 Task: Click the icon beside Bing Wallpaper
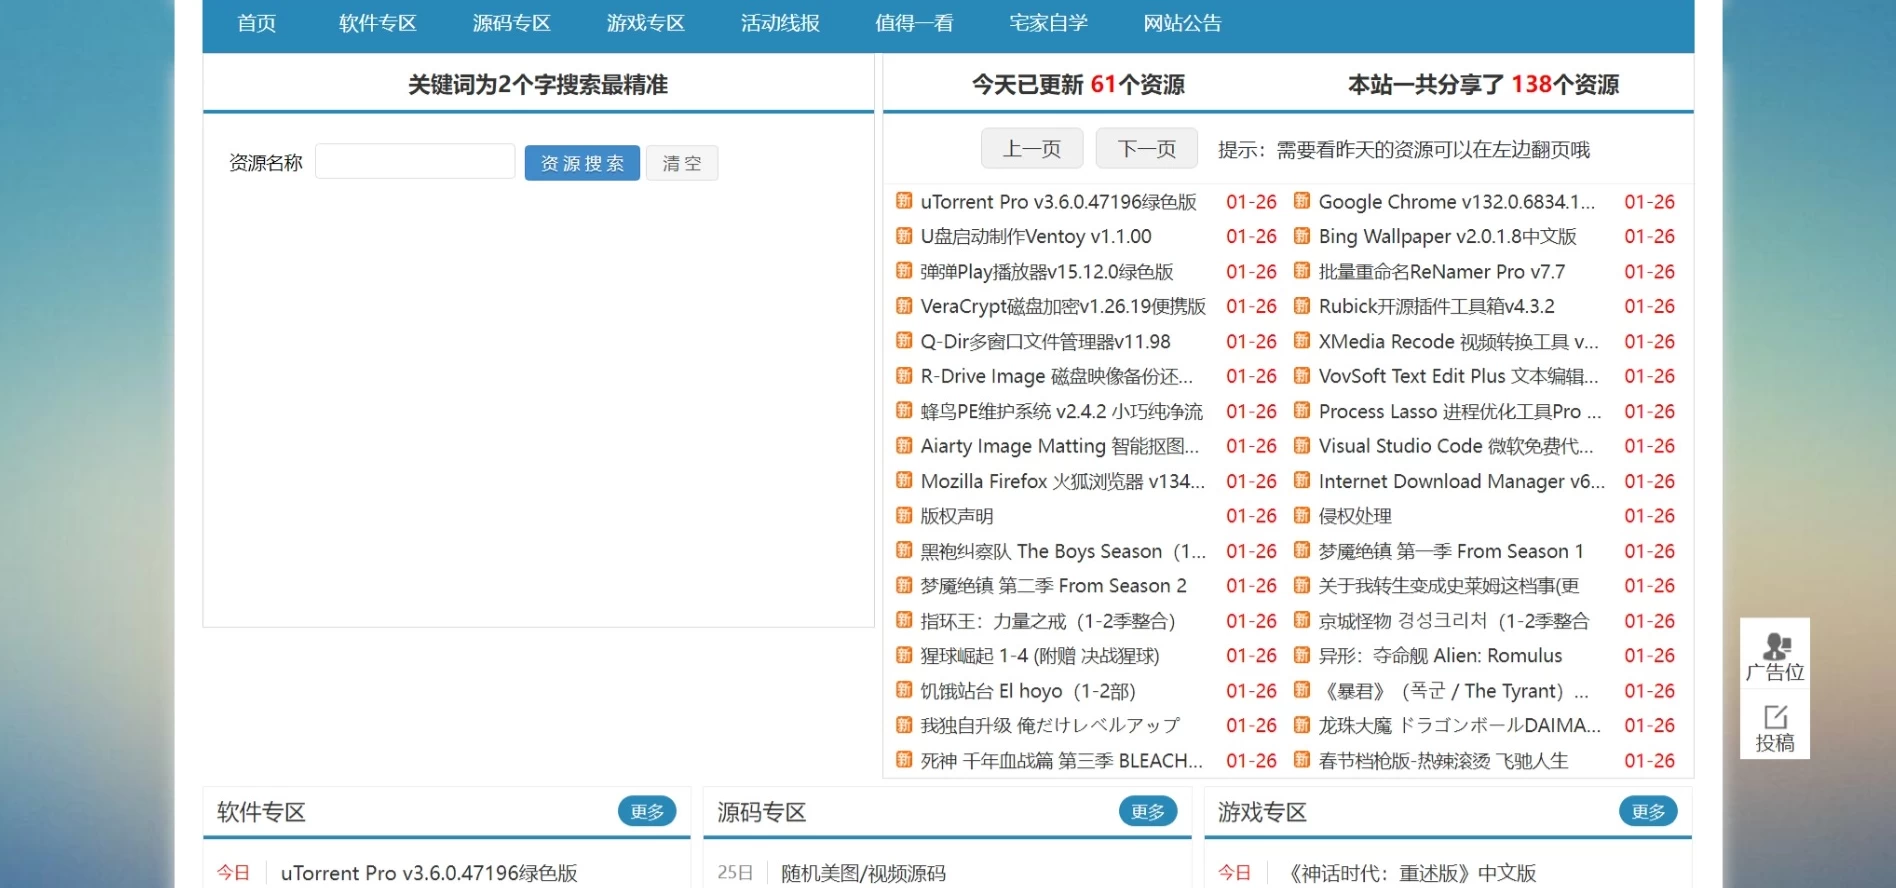pos(1302,236)
